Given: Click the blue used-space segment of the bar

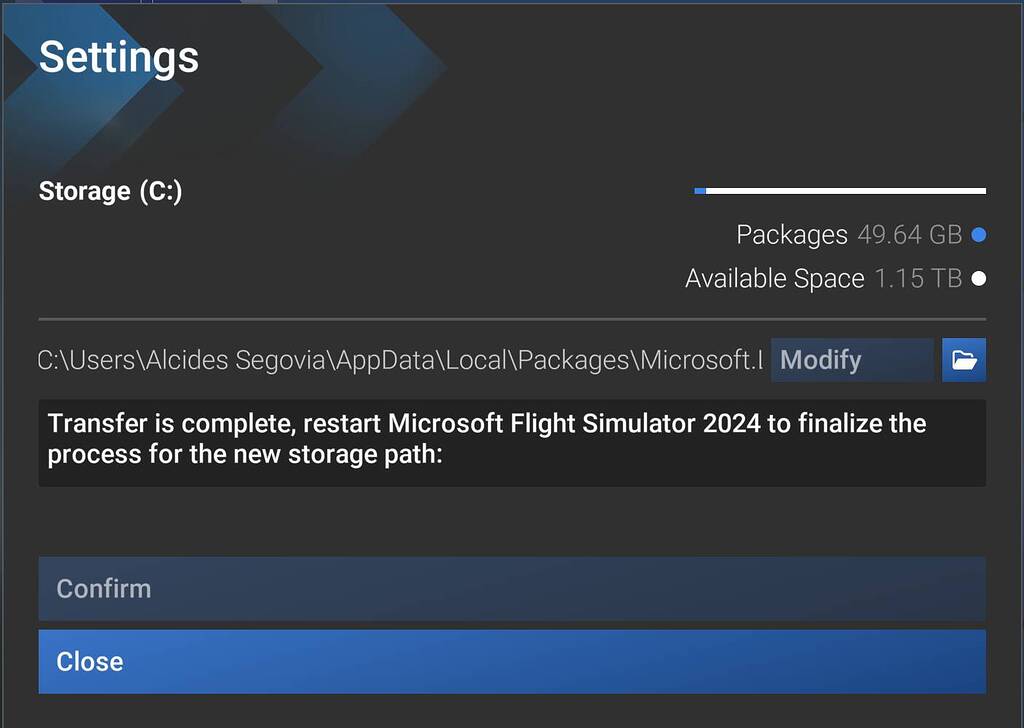Looking at the screenshot, I should (x=699, y=189).
